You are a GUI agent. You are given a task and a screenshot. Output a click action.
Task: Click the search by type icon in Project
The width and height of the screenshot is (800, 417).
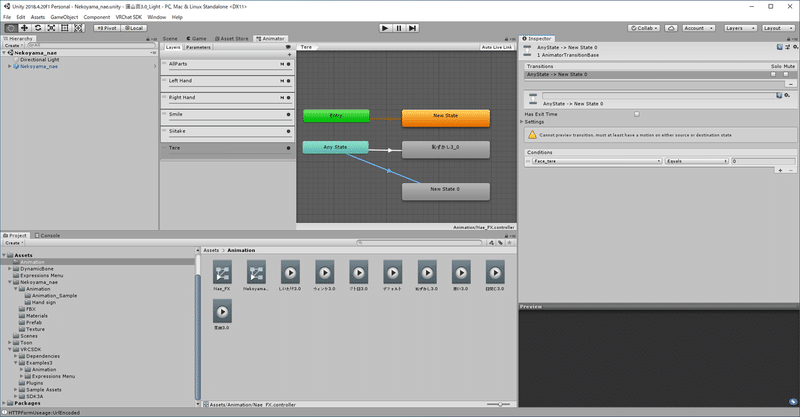coord(491,243)
